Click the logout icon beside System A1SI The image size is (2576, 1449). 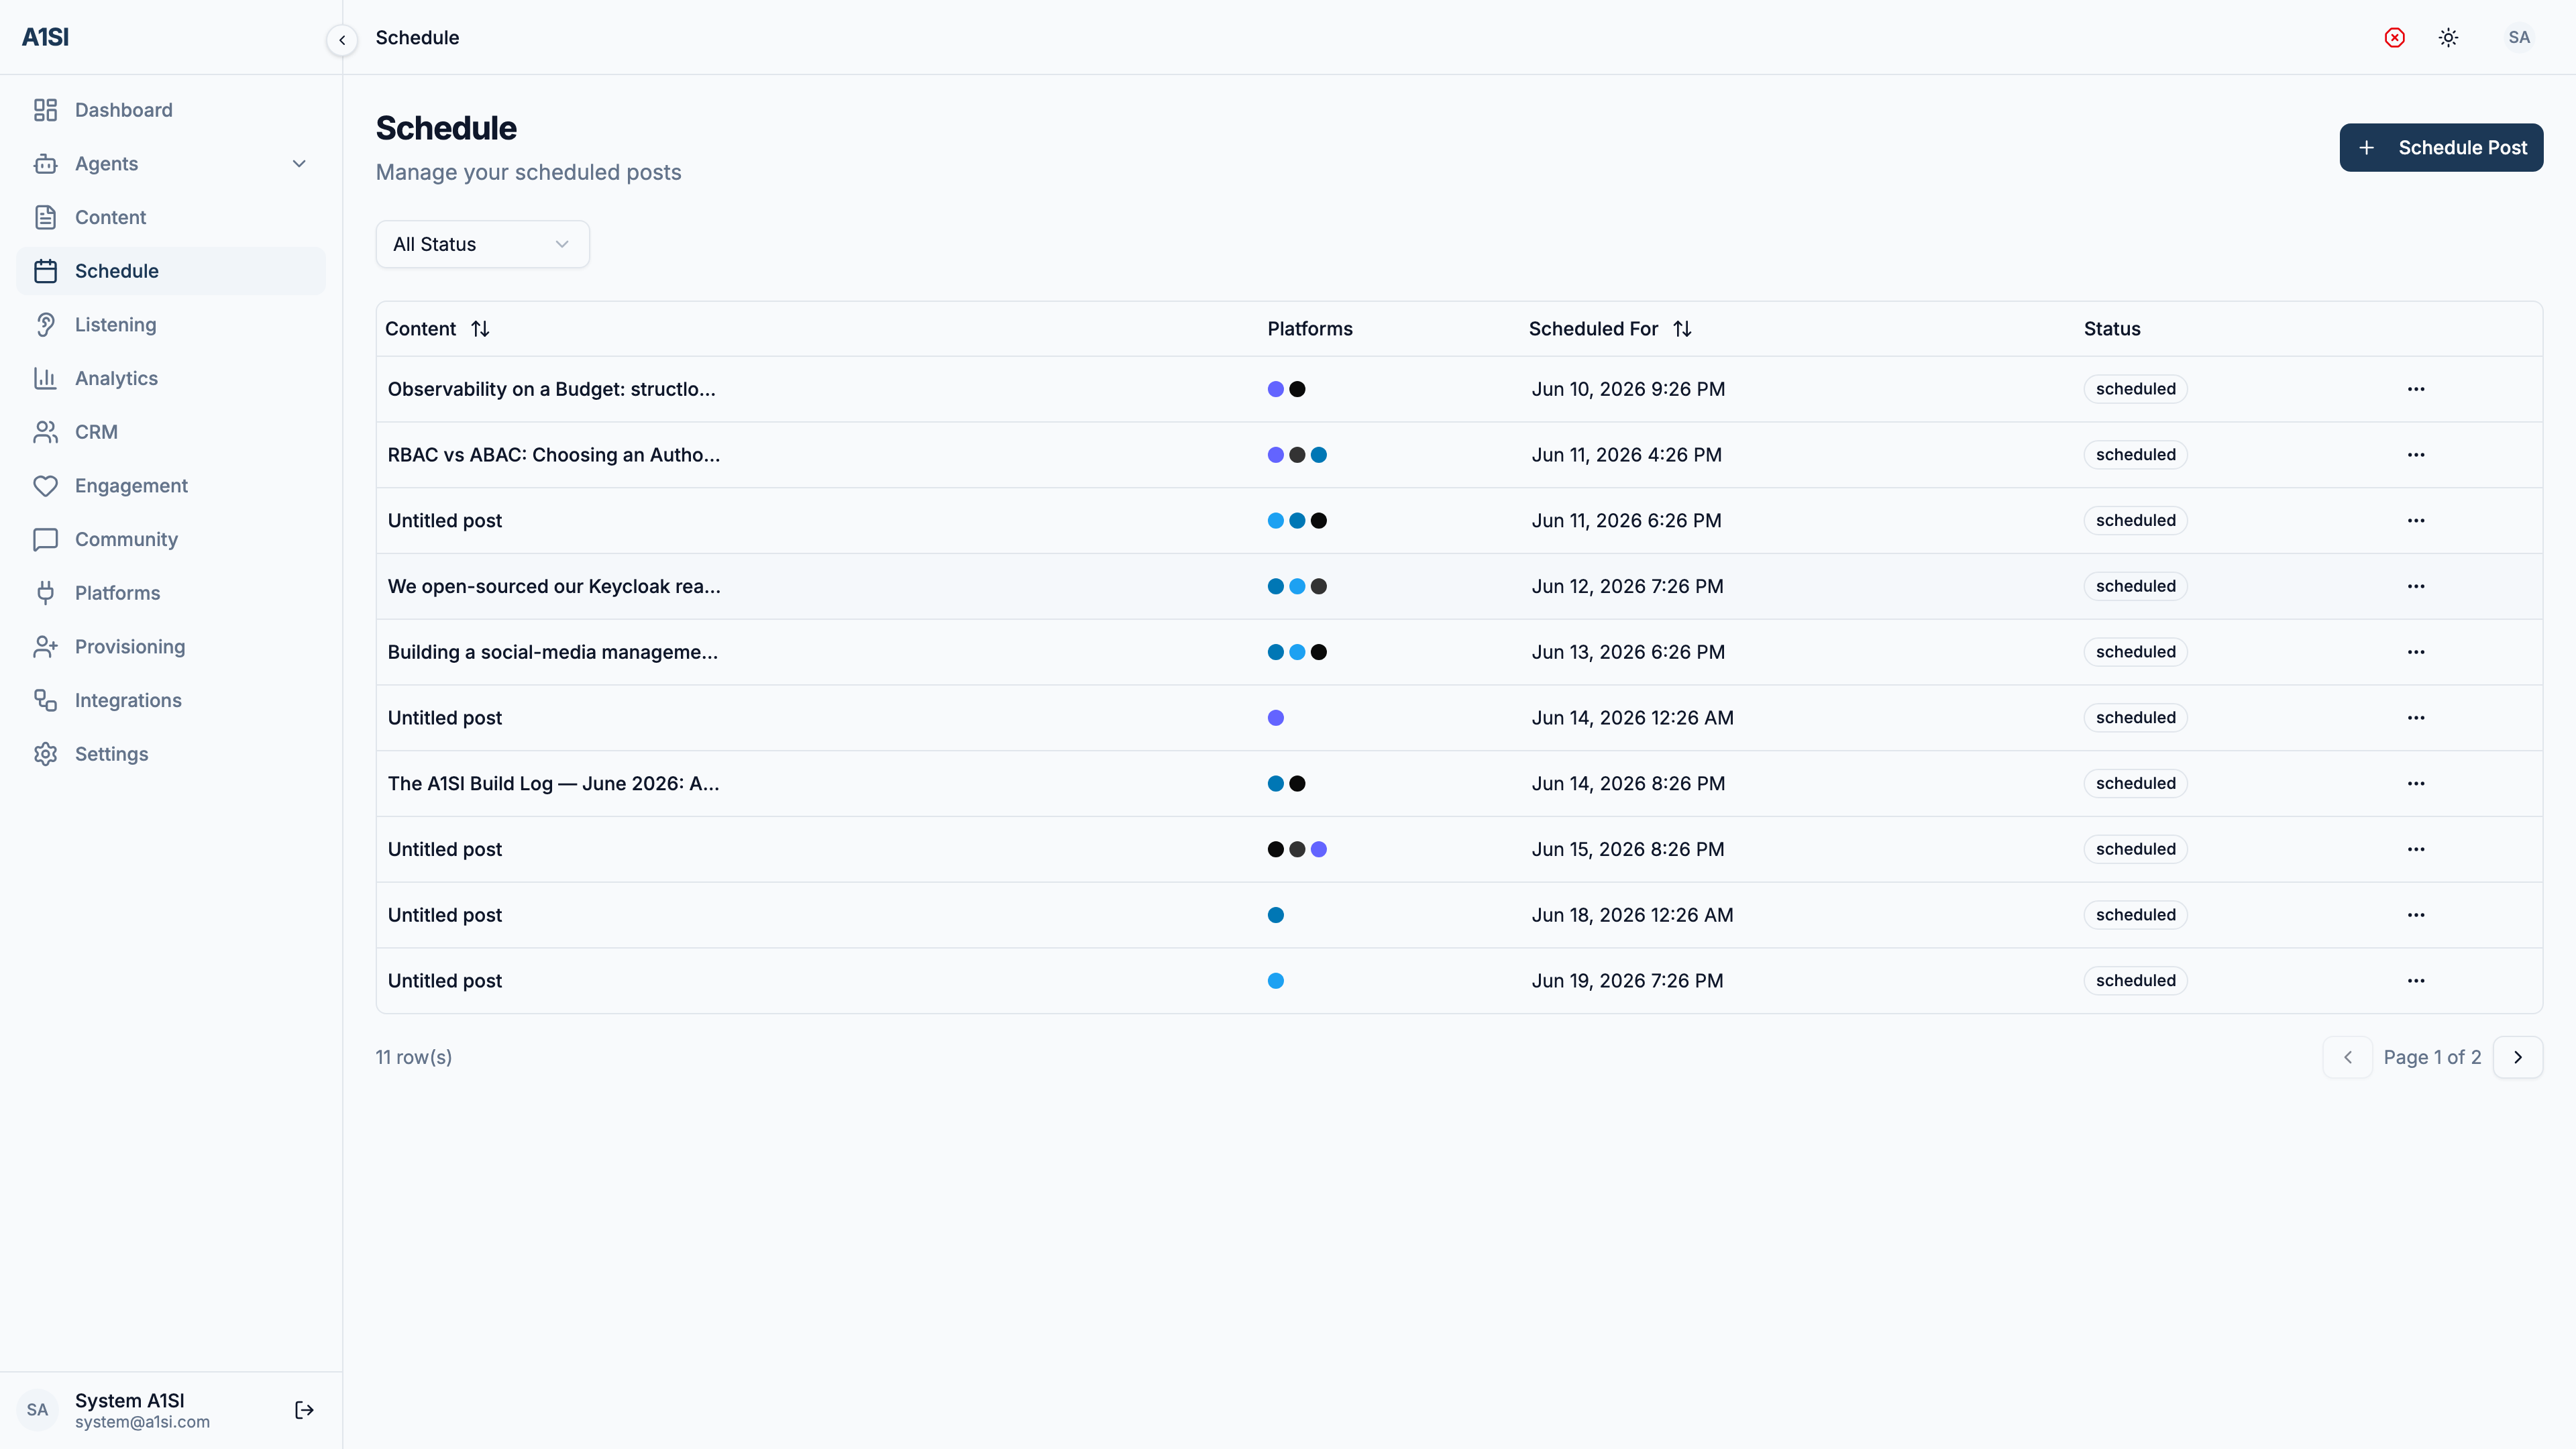coord(305,1410)
